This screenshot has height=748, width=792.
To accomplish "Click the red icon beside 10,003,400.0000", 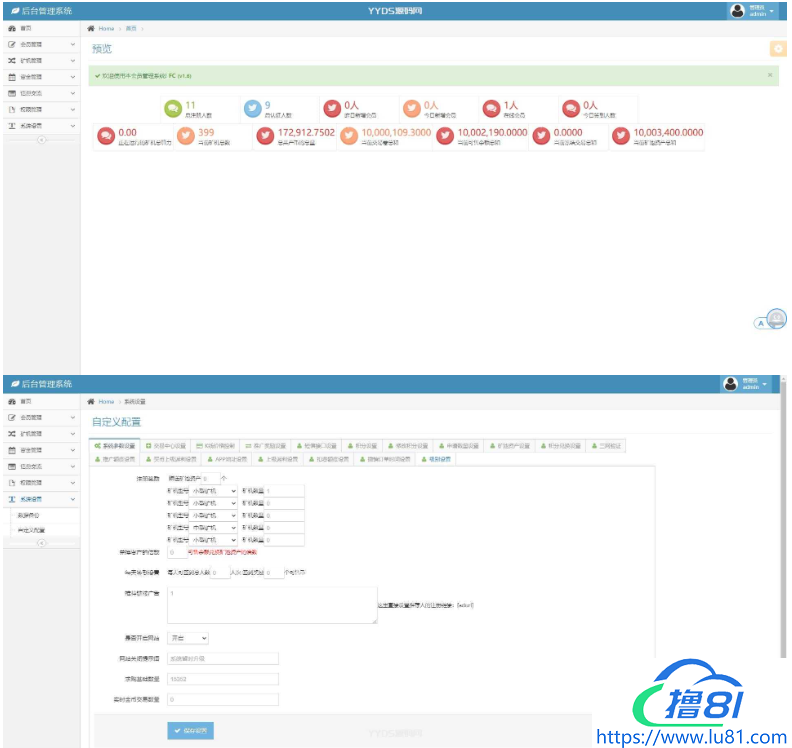I will pos(621,137).
